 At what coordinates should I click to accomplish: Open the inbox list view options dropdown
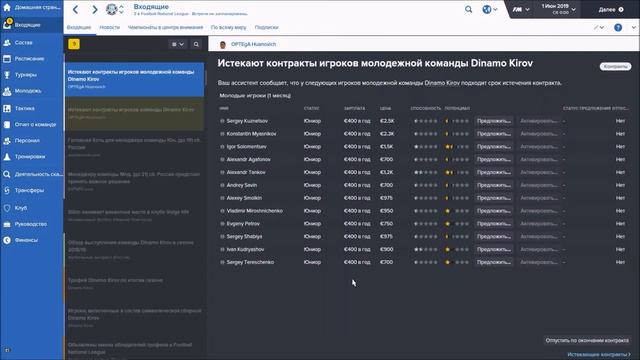178,44
